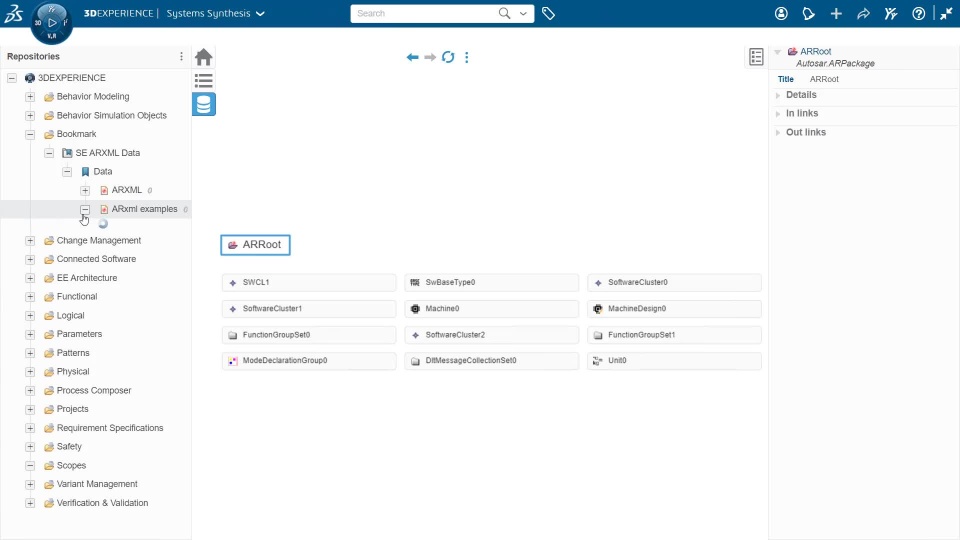The image size is (960, 540).
Task: Open the center toolbar more options menu
Action: pos(467,57)
